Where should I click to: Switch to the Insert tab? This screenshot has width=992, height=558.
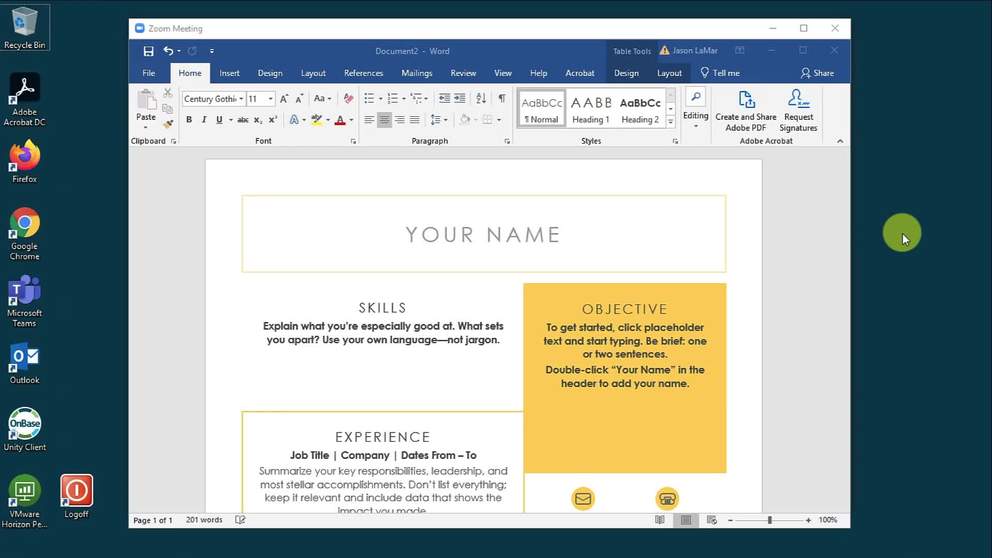tap(229, 73)
